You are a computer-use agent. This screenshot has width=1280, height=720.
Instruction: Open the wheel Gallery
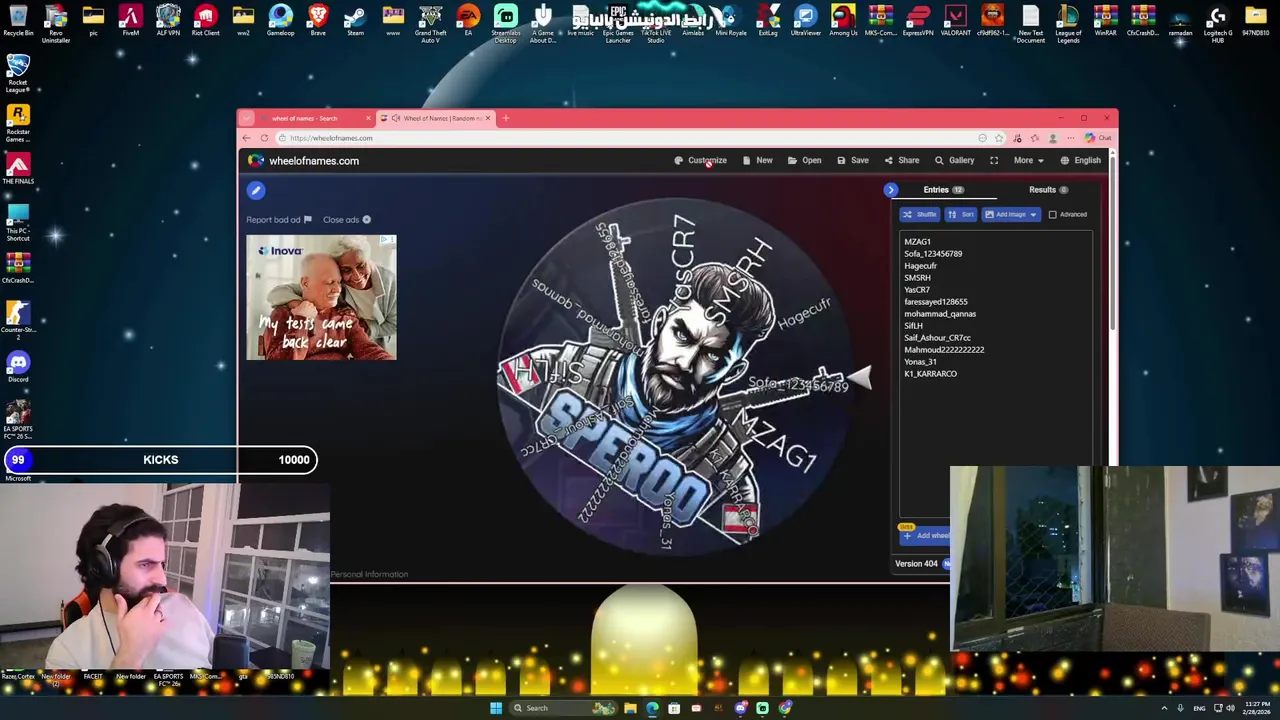pyautogui.click(x=955, y=160)
